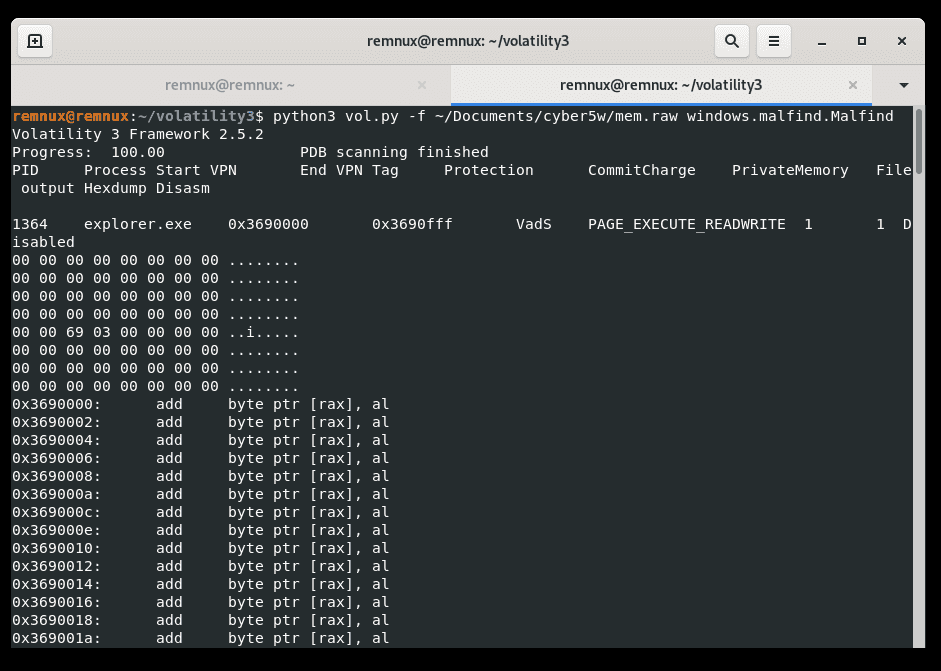The image size is (941, 671).
Task: Close the remnux@remnux: ~ tab
Action: [x=422, y=85]
